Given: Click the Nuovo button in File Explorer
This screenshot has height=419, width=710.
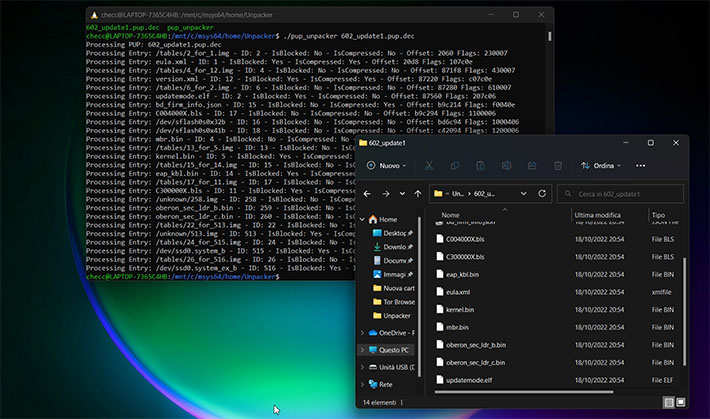Looking at the screenshot, I should click(x=386, y=166).
